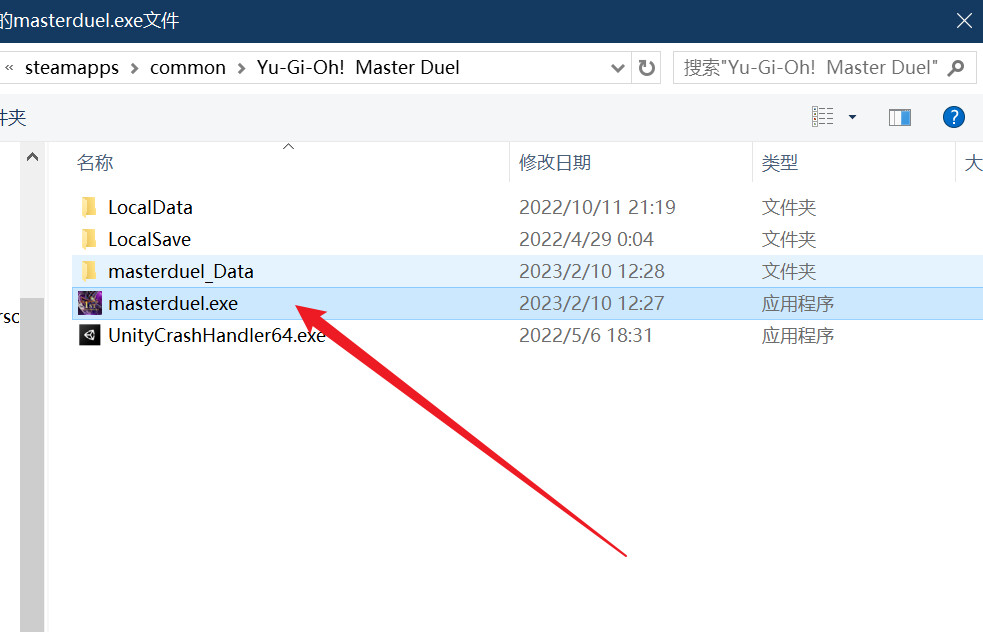
Task: Open the help question mark button
Action: [954, 117]
